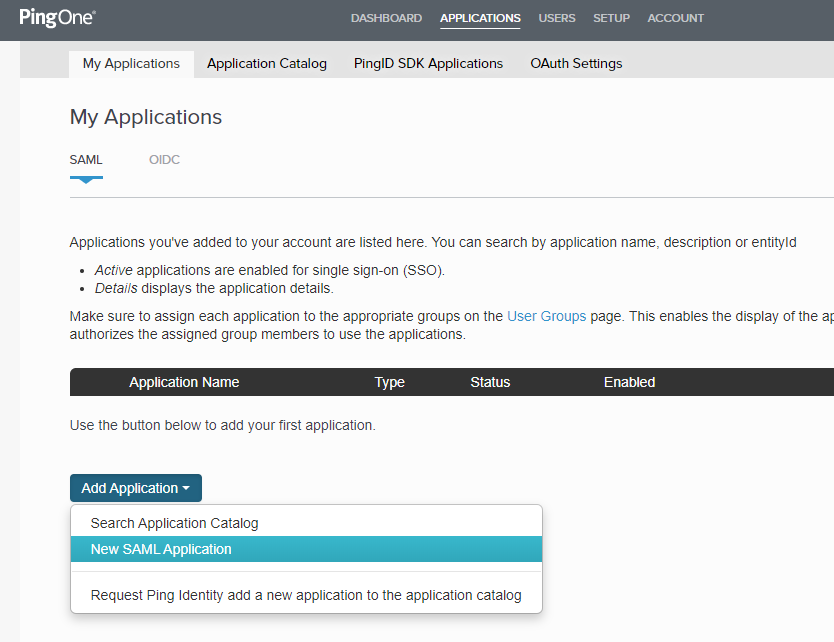834x642 pixels.
Task: Click the PingOne logo
Action: (x=57, y=17)
